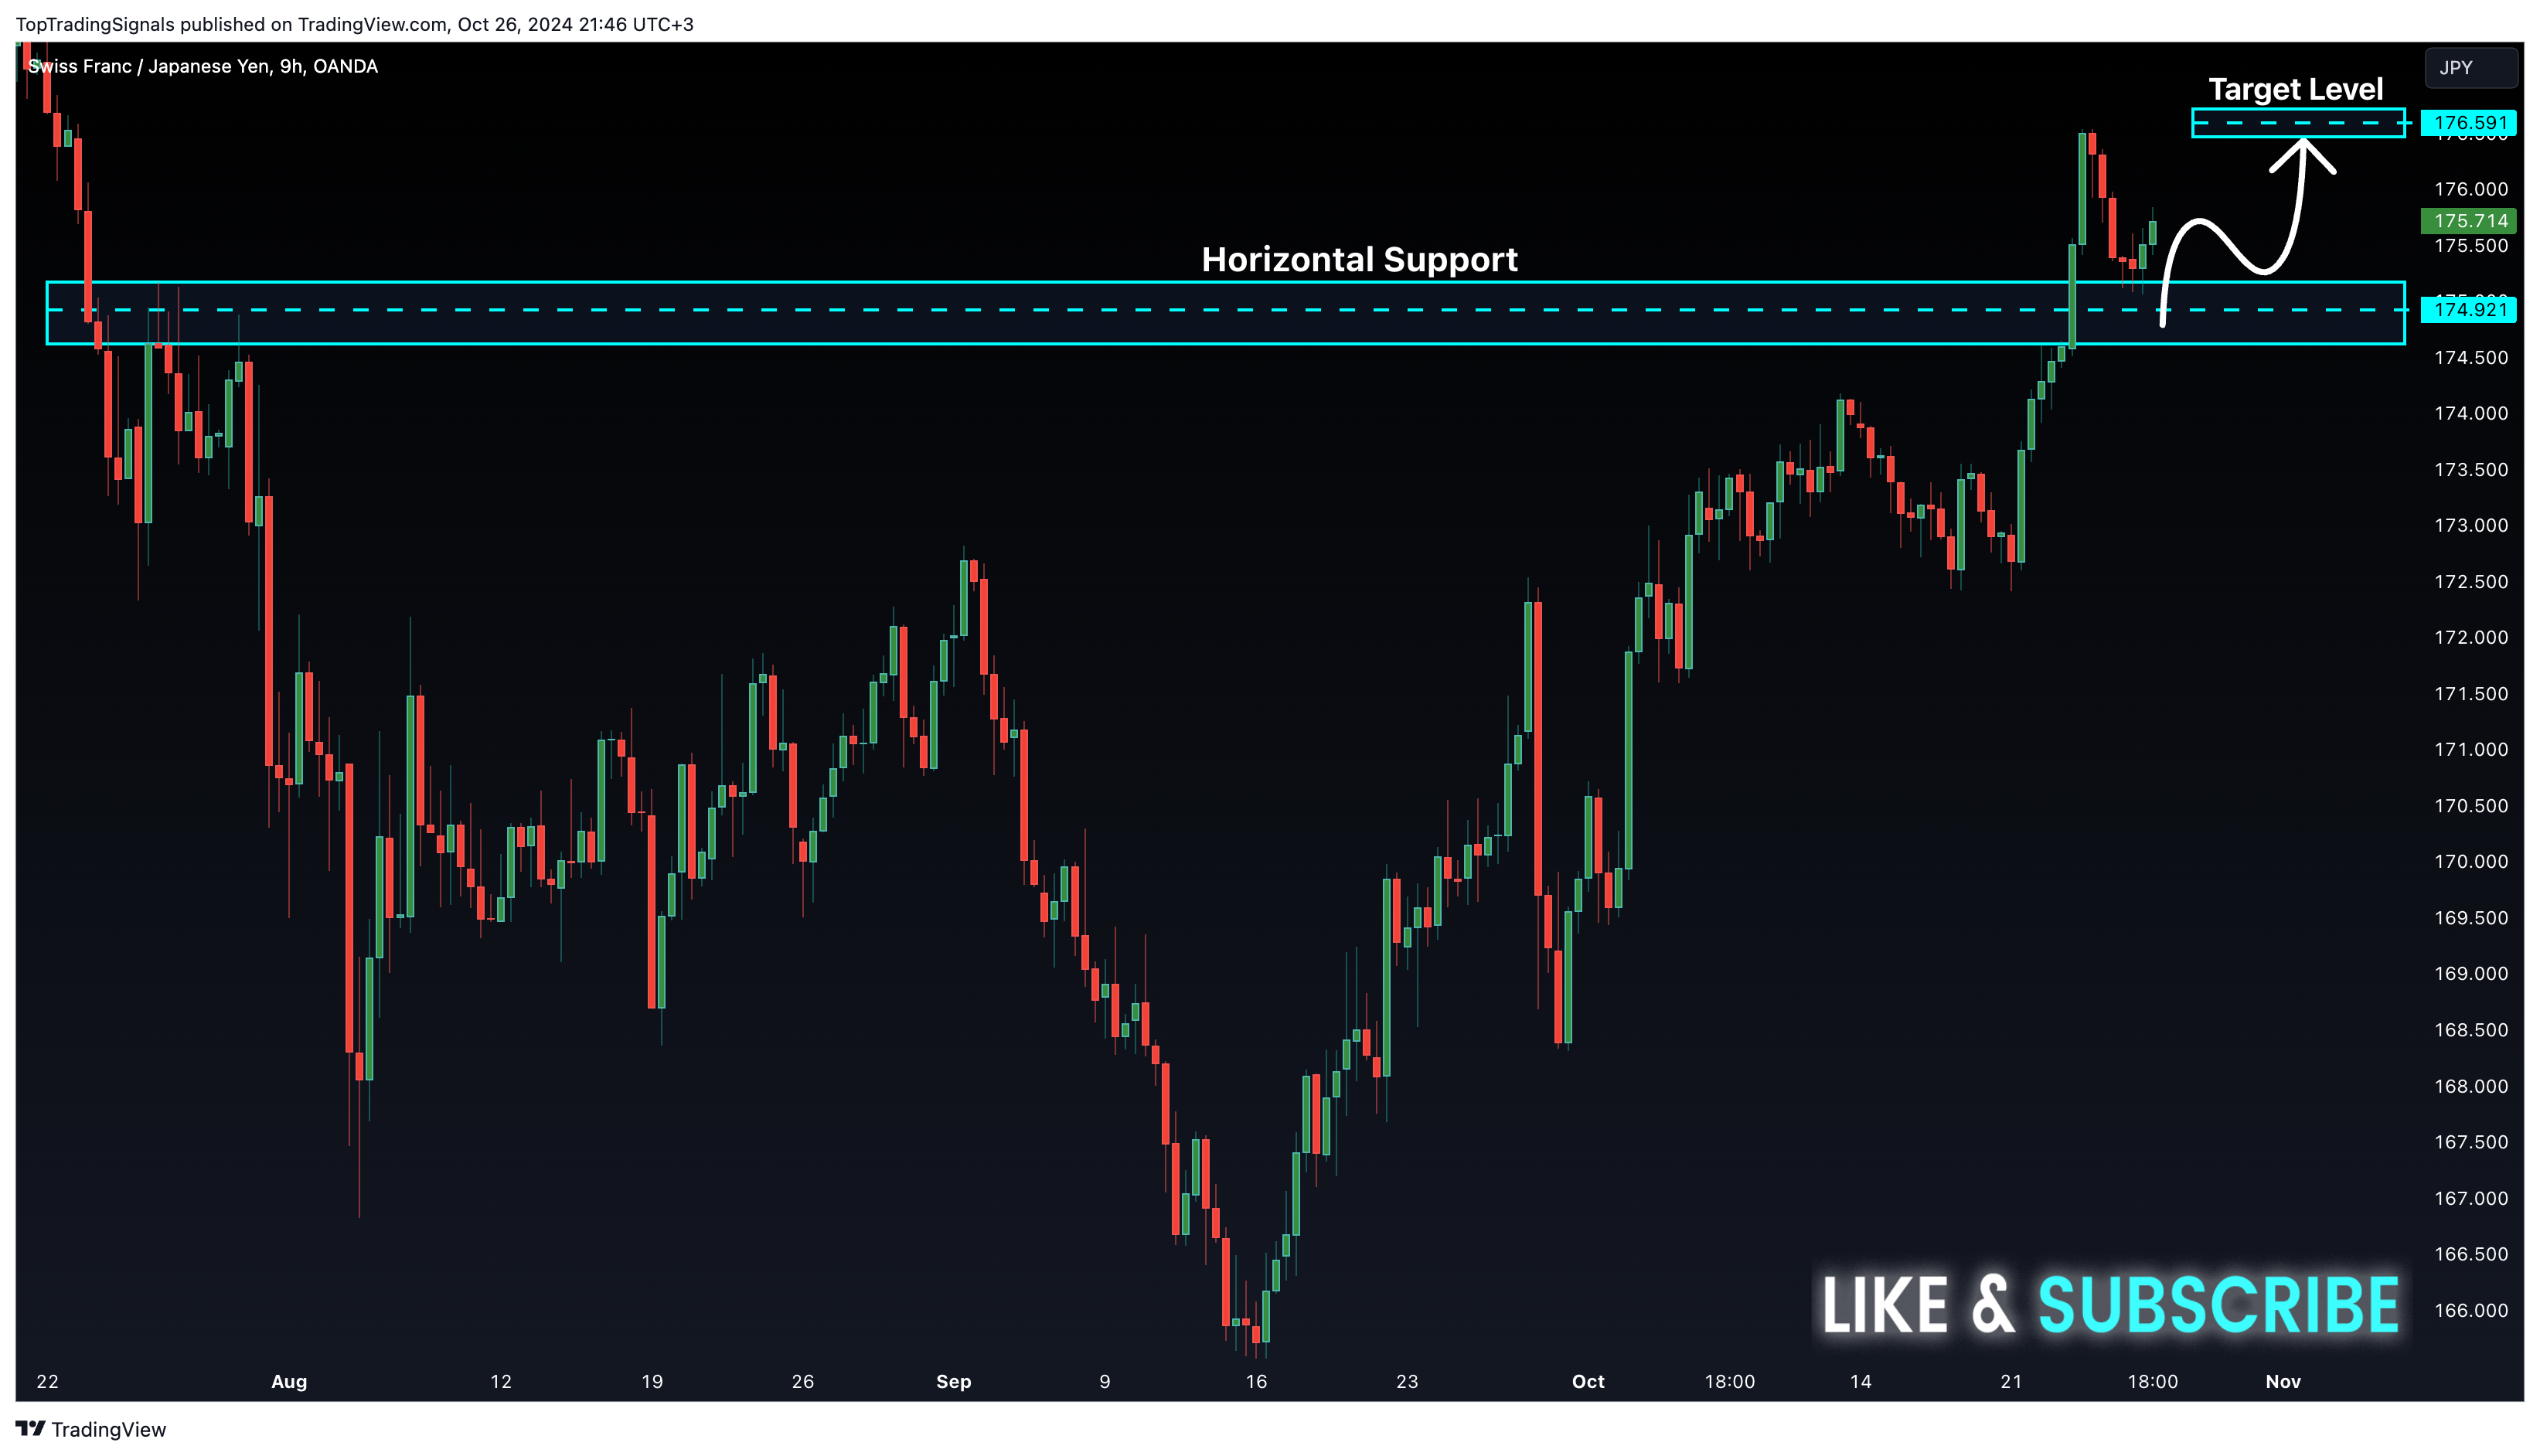Image resolution: width=2540 pixels, height=1456 pixels.
Task: Click the 'Sep' label on the time axis
Action: point(953,1381)
